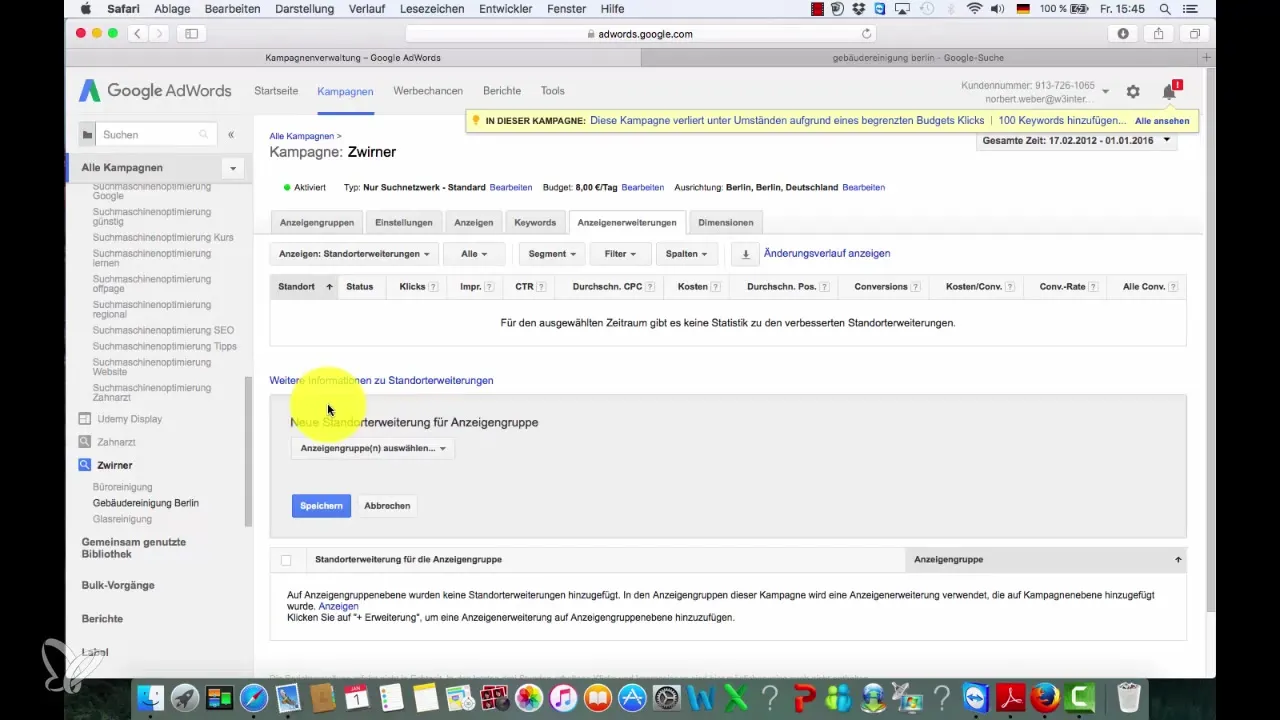1280x720 pixels.
Task: Show all tabs overview in Safari
Action: 1195,33
